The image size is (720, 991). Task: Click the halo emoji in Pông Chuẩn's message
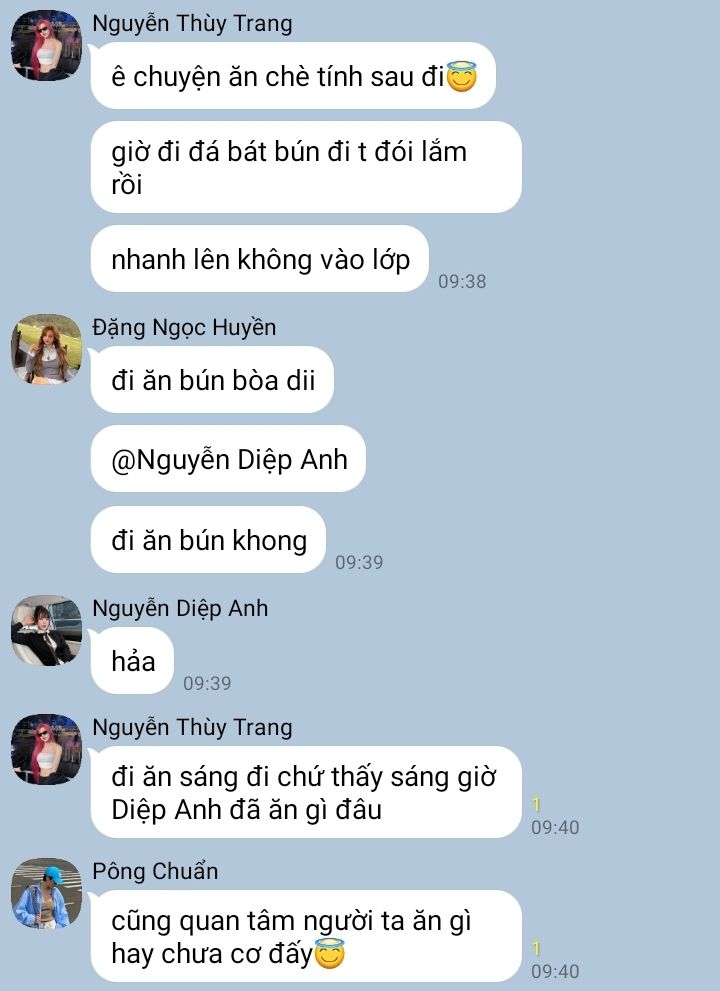tap(329, 954)
